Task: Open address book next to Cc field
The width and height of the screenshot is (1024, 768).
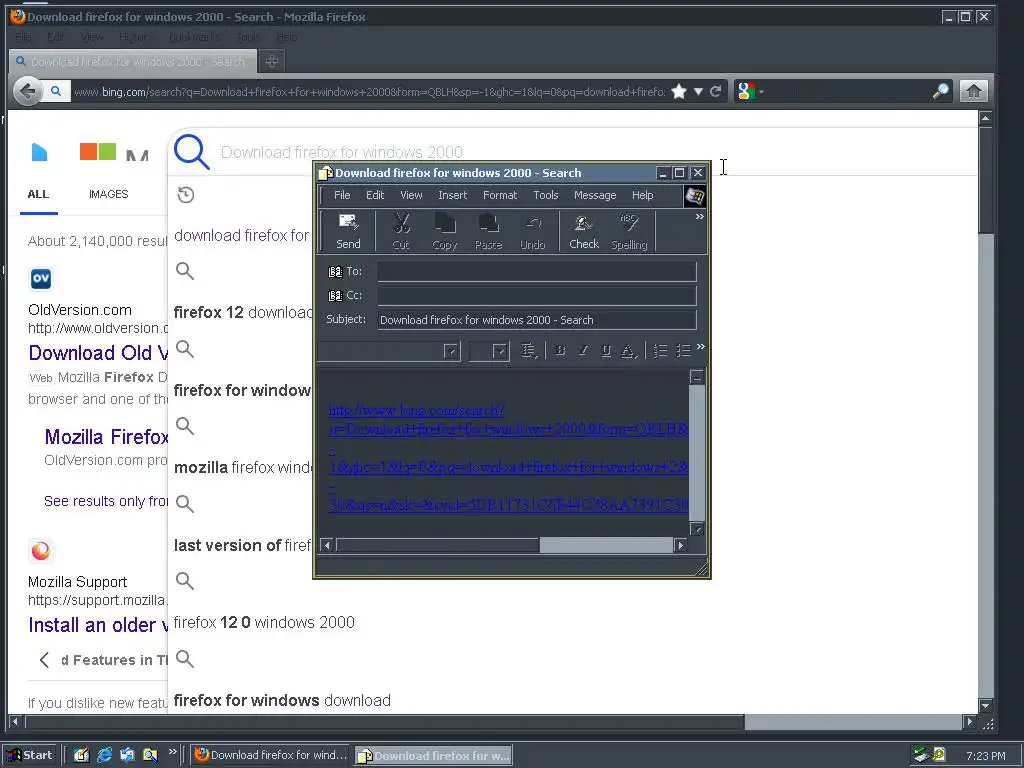Action: [335, 296]
